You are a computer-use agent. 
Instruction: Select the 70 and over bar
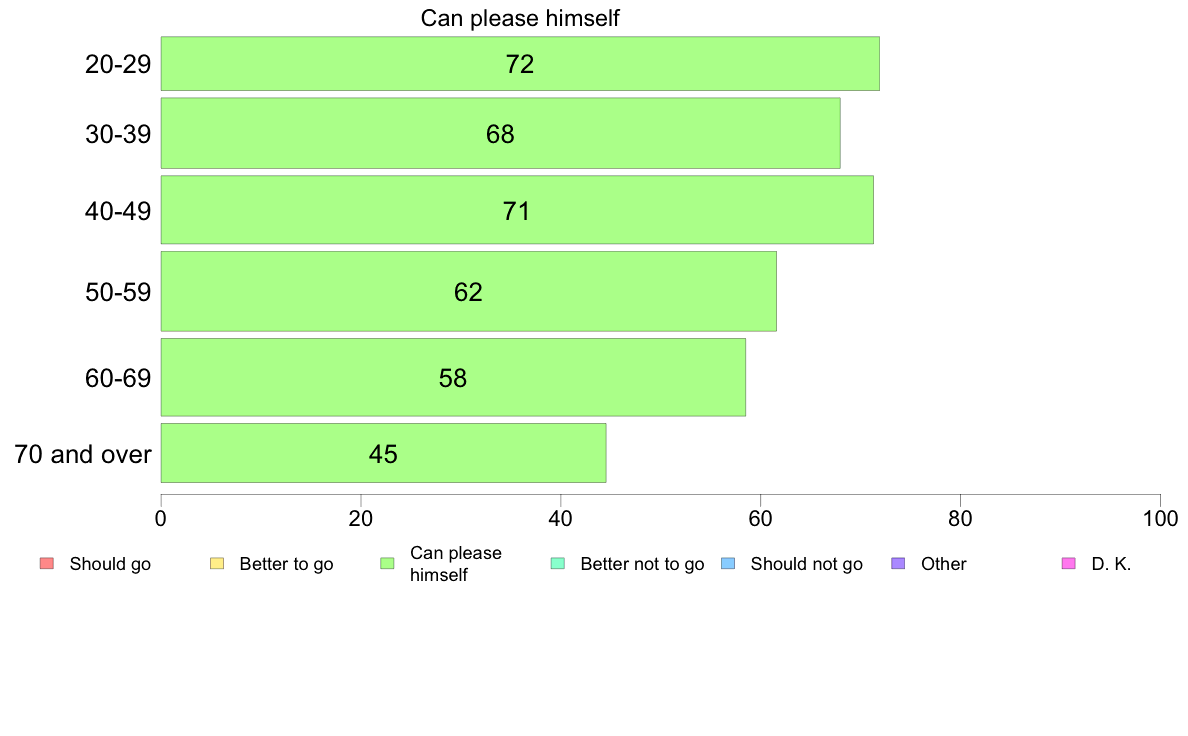[x=383, y=453]
